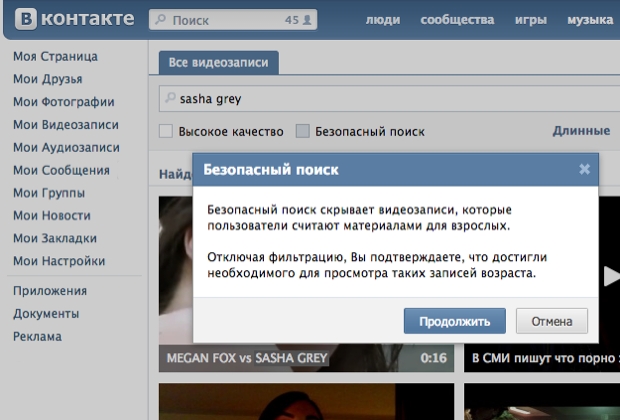Screen dimensions: 620x420
Task: Click the magnifier icon in the top search box
Action: (x=161, y=19)
